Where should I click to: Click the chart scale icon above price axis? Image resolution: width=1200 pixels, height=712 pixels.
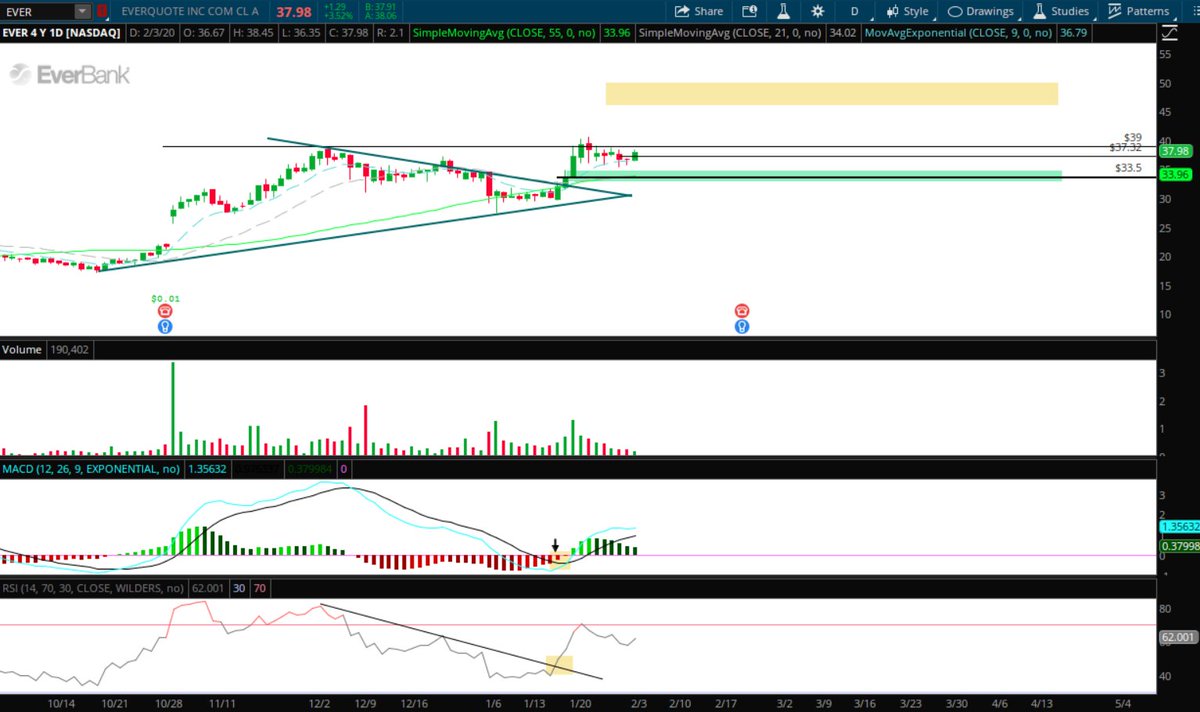[x=1169, y=33]
